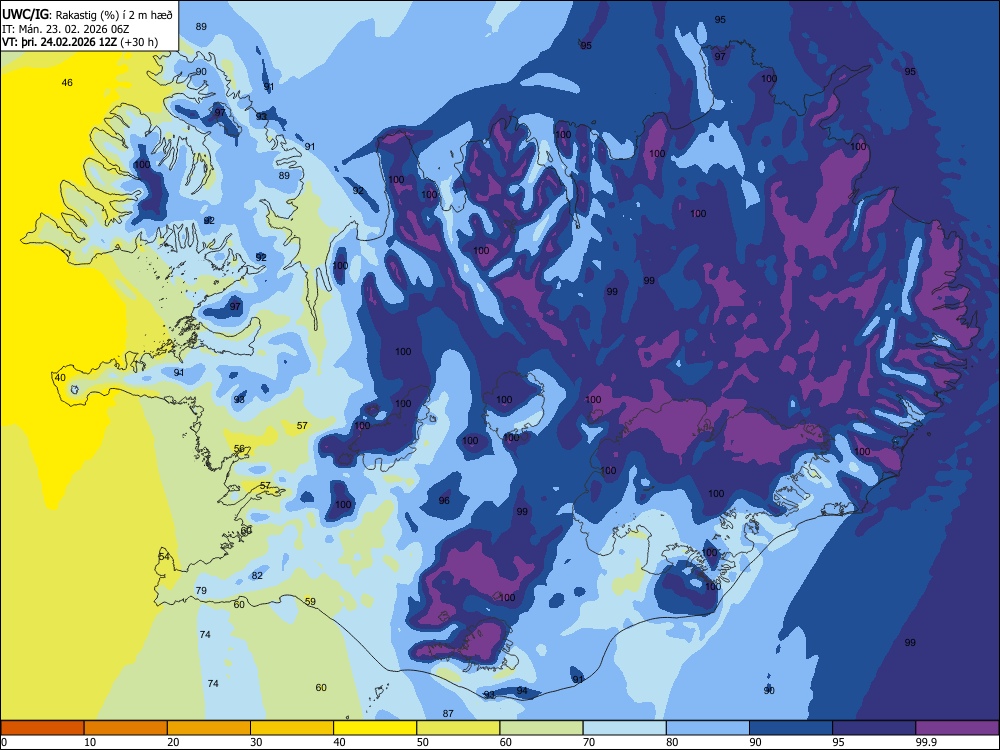Click the light green 60–70 legend swatch

(541, 728)
